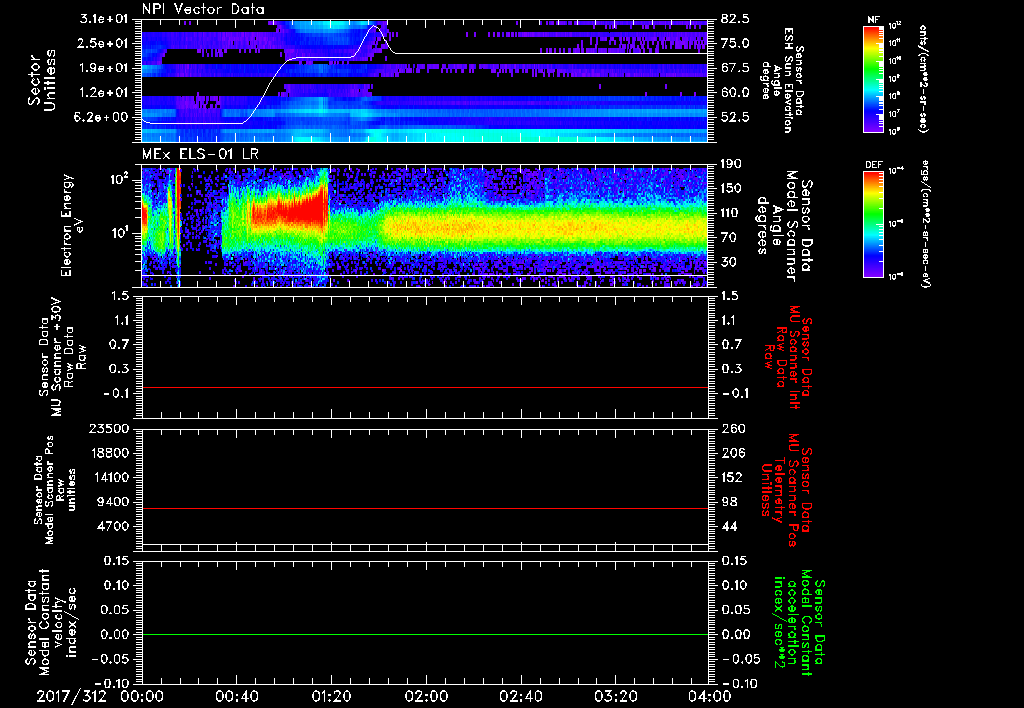Click the '3.1e+01' sector tick label
The image size is (1024, 708).
[x=104, y=19]
